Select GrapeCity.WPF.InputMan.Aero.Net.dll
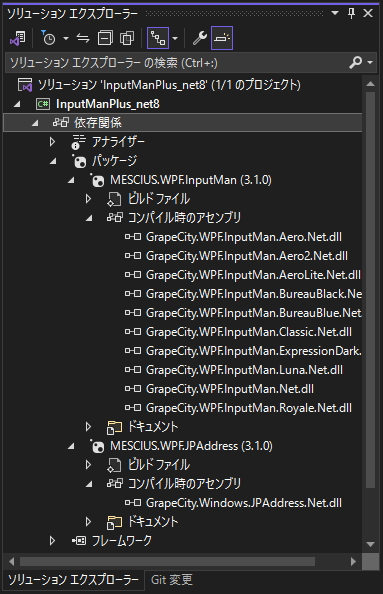The image size is (383, 594). tap(244, 237)
